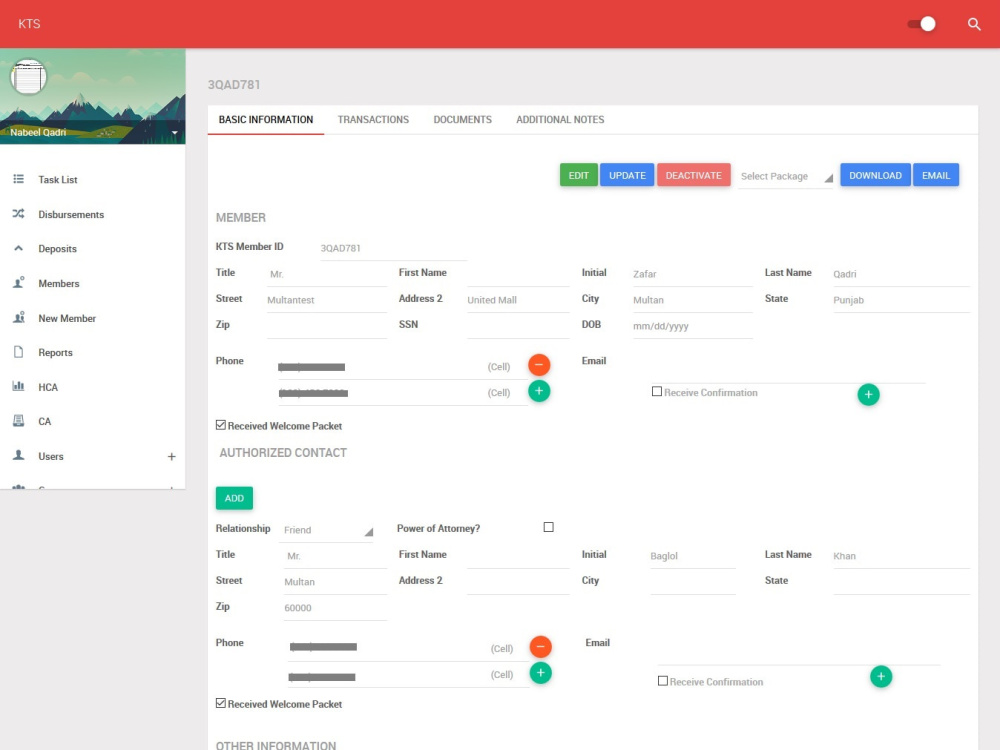Click the Reports document icon
This screenshot has height=750, width=1000.
tap(18, 352)
